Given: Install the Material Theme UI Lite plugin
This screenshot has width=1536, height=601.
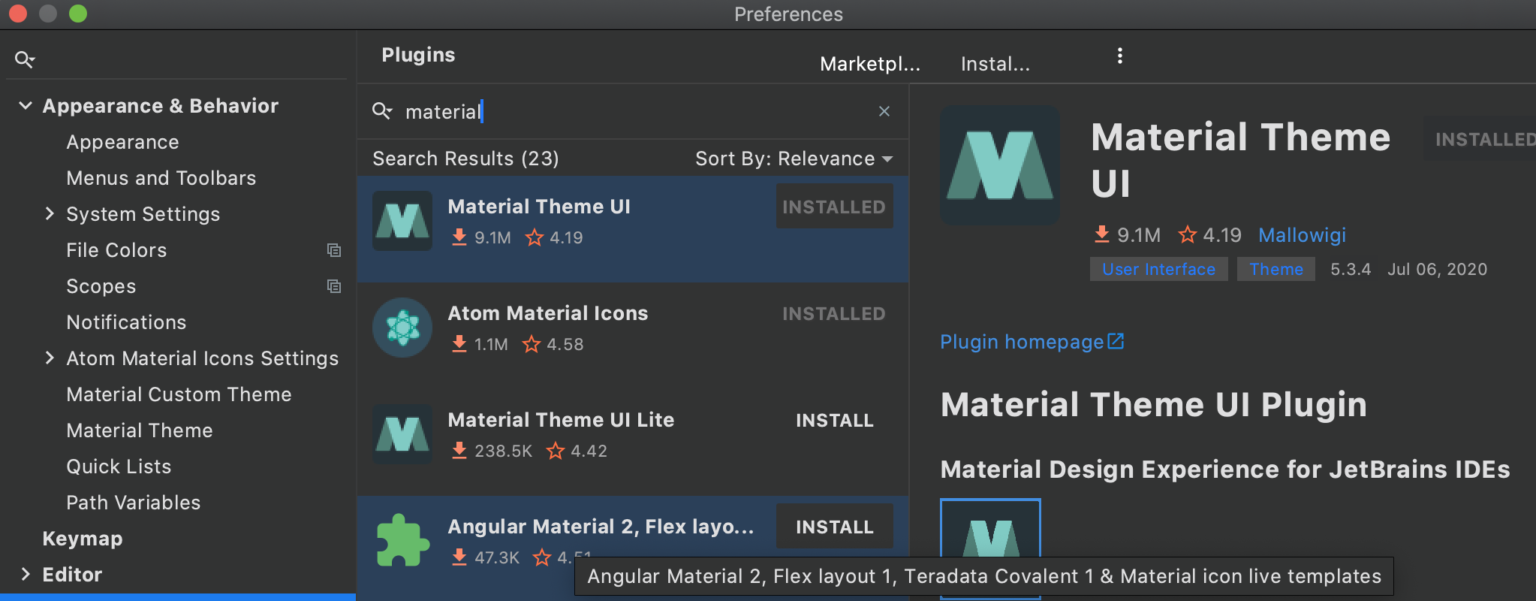Looking at the screenshot, I should pyautogui.click(x=834, y=420).
